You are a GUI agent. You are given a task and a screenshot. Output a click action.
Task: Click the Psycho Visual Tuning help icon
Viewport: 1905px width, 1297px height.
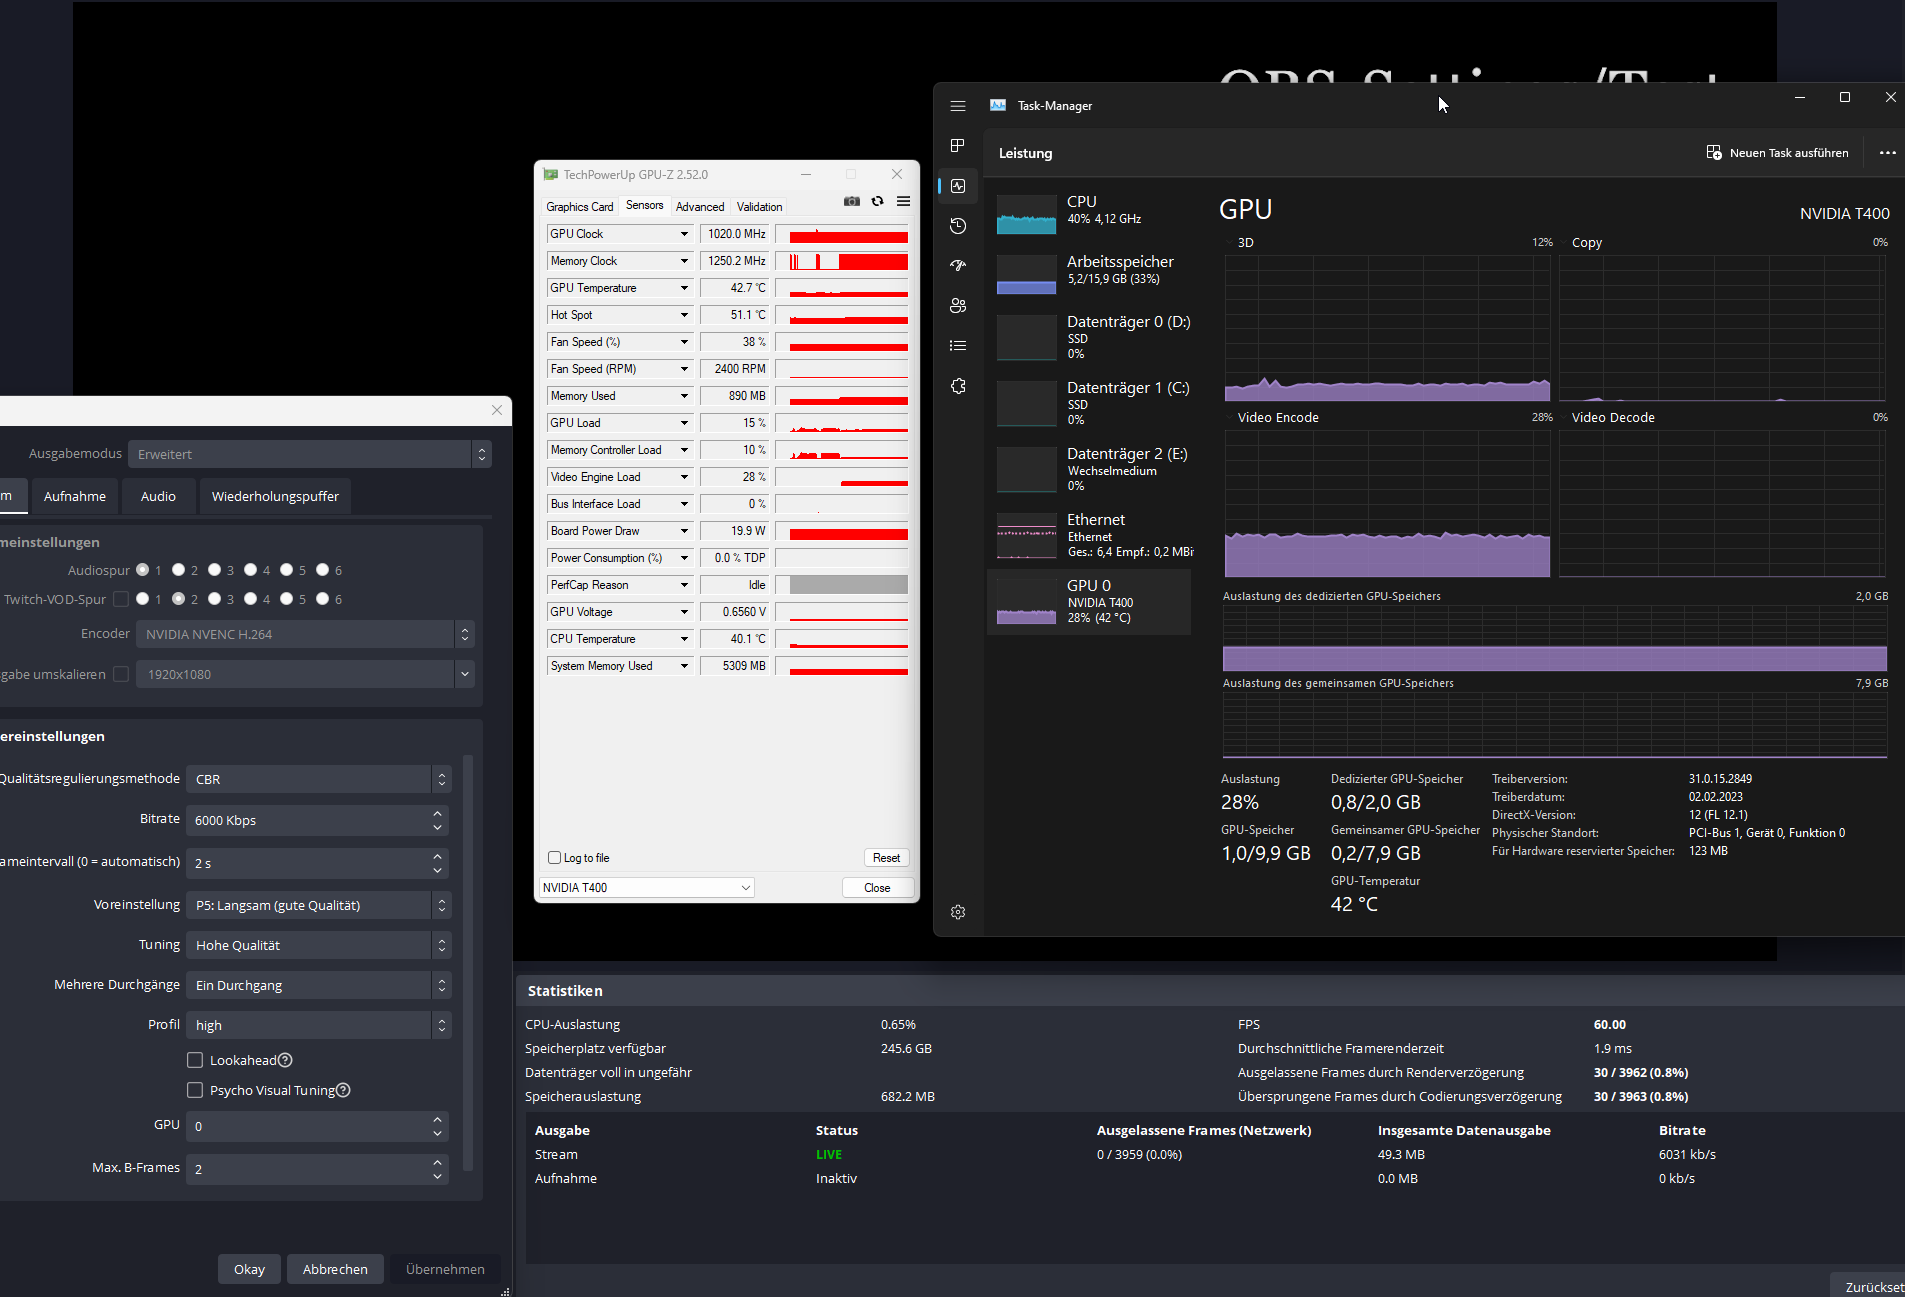pyautogui.click(x=343, y=1090)
